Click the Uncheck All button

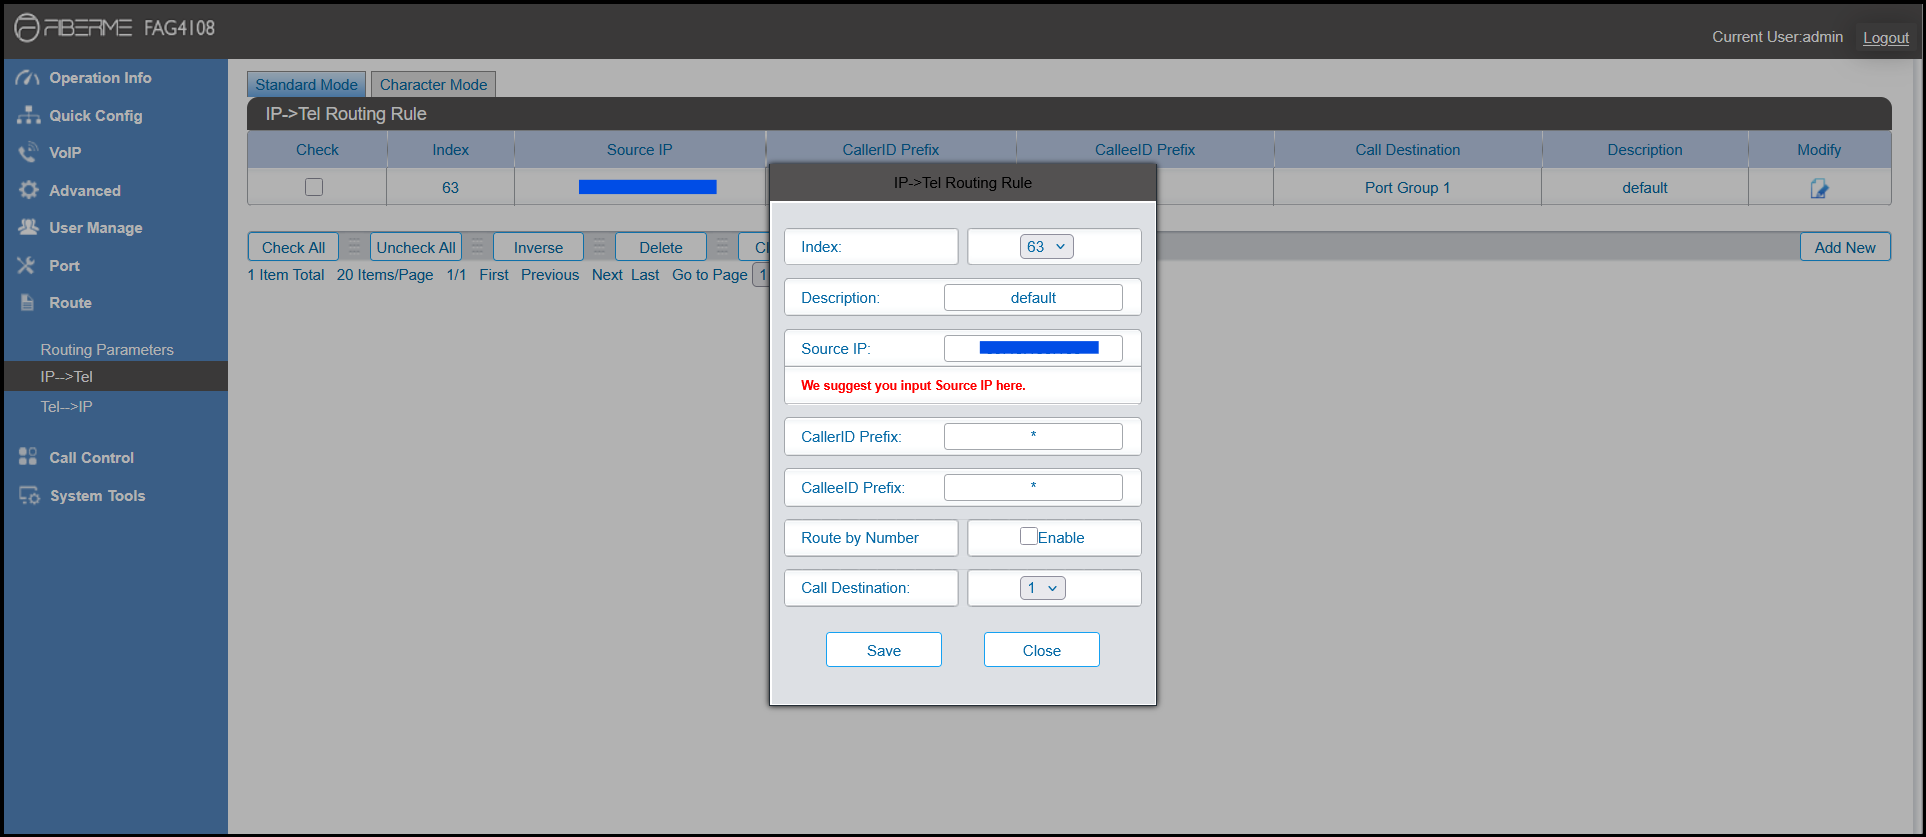(416, 247)
